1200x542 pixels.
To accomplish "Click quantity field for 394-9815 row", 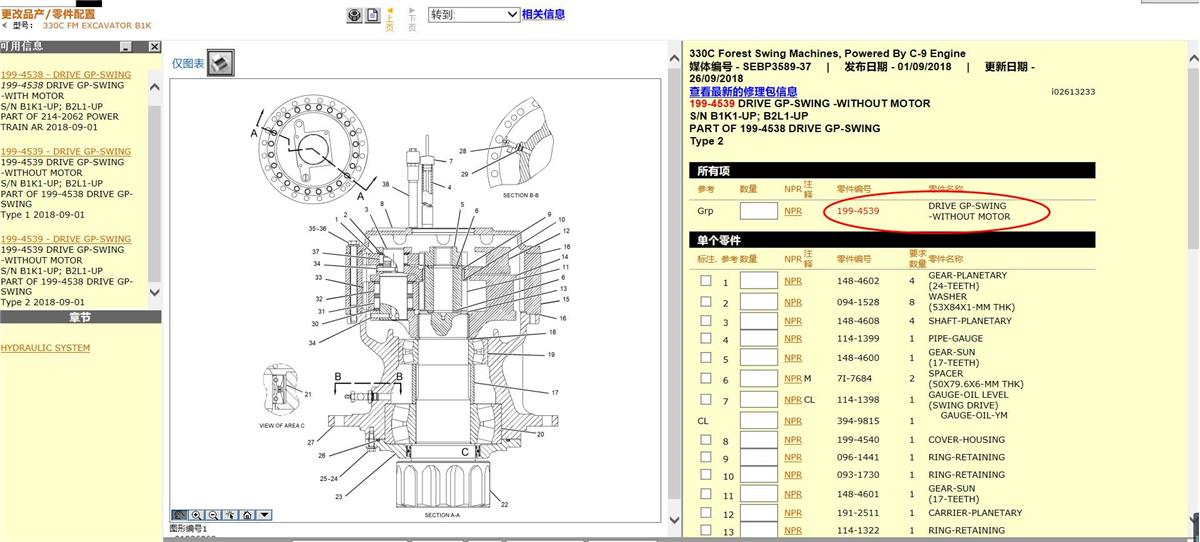I will point(758,421).
